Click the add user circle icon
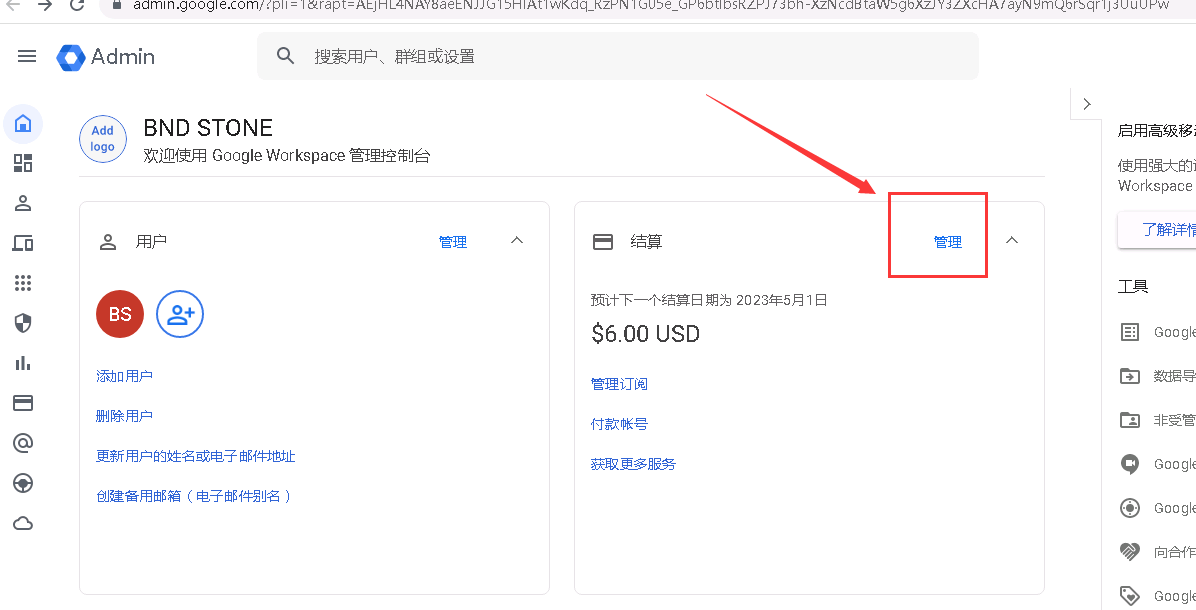1196x610 pixels. (180, 313)
